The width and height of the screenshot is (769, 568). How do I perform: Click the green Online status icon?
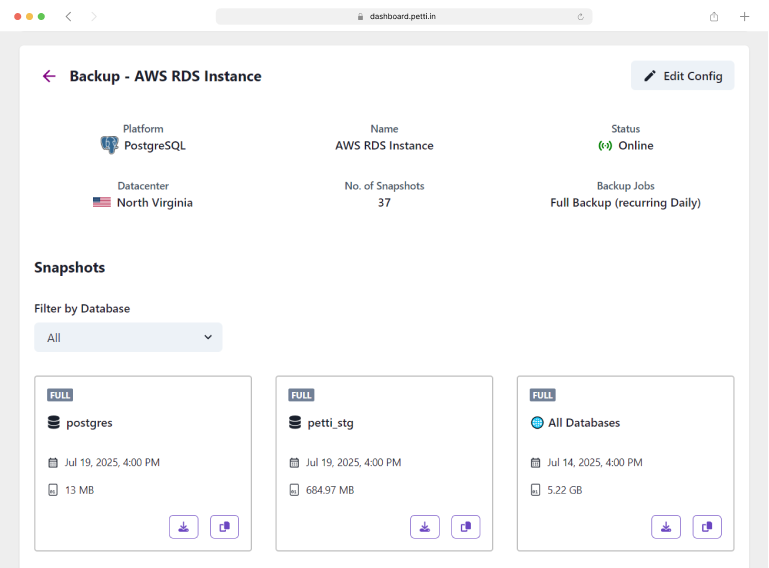click(x=605, y=146)
